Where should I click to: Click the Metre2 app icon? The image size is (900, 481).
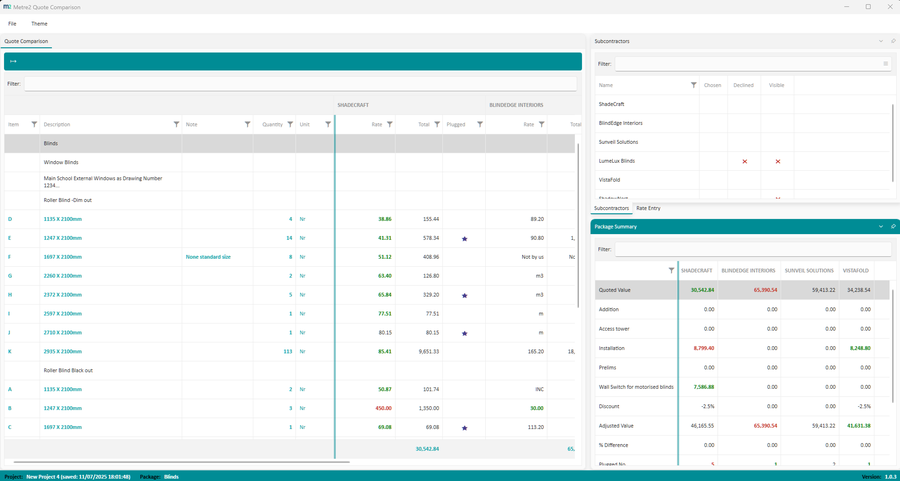click(x=7, y=7)
